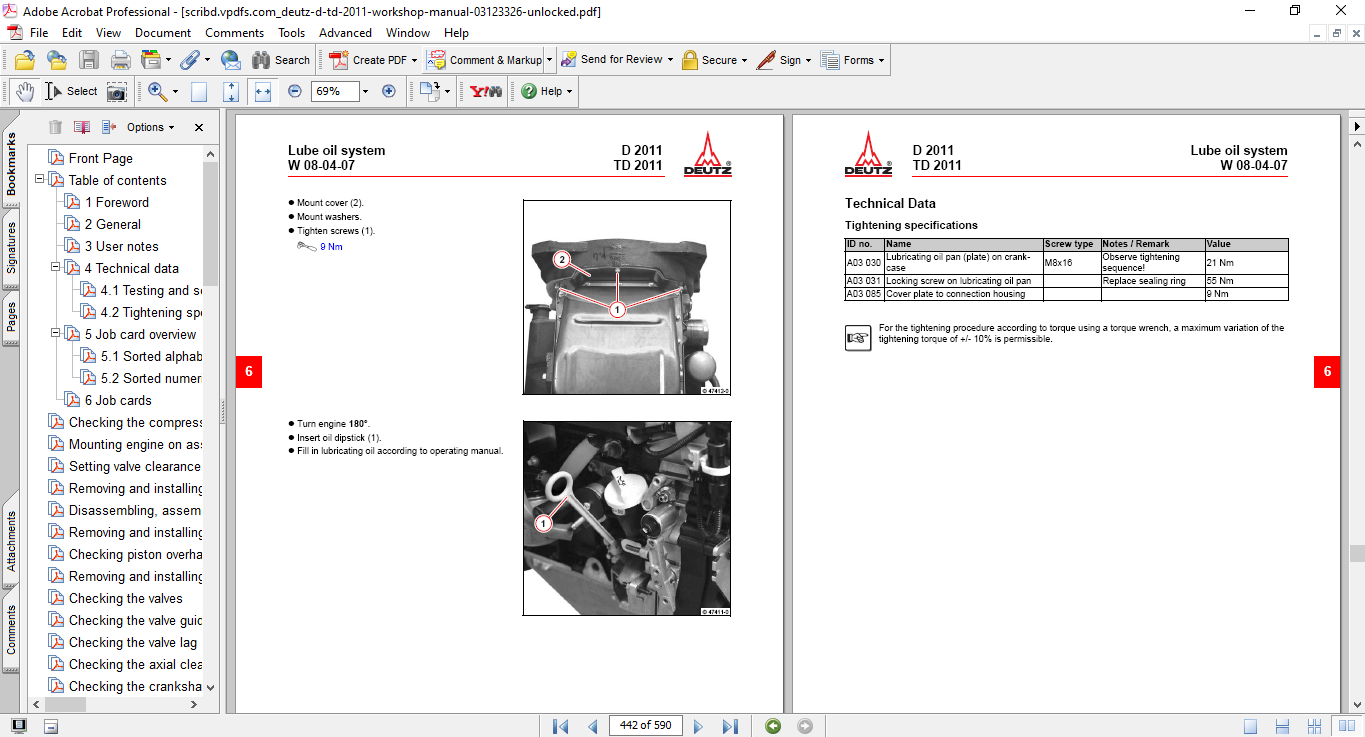1365x737 pixels.
Task: Switch to Fit Width page display
Action: [x=262, y=91]
